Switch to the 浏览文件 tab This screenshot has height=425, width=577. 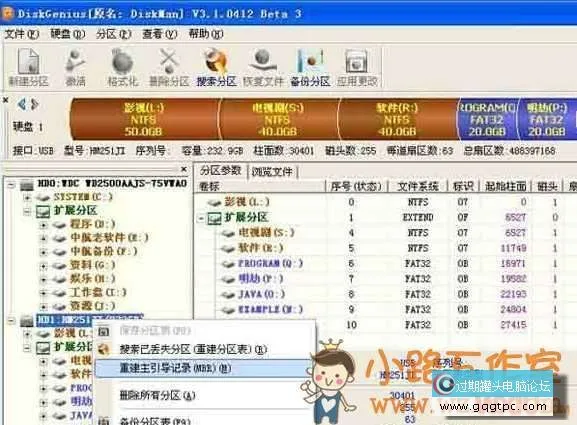[273, 171]
